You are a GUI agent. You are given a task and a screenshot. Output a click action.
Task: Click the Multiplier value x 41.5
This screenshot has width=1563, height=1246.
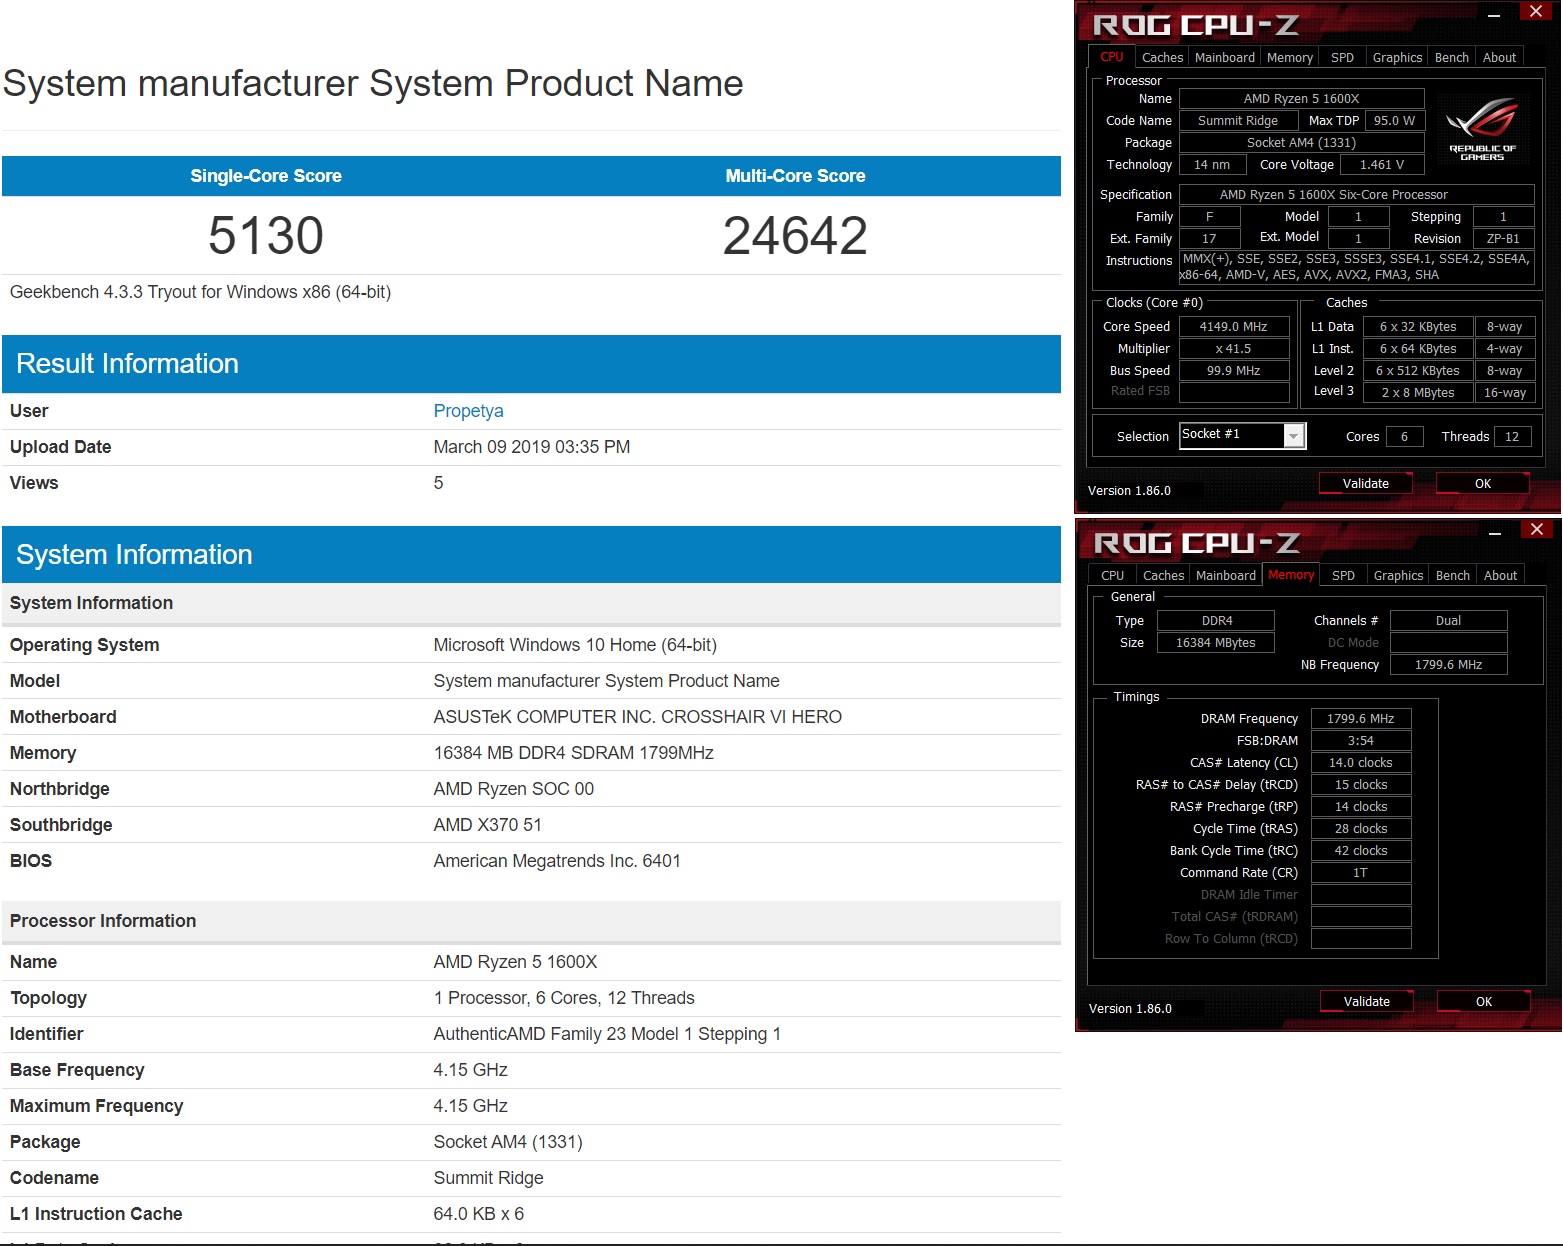(x=1233, y=348)
